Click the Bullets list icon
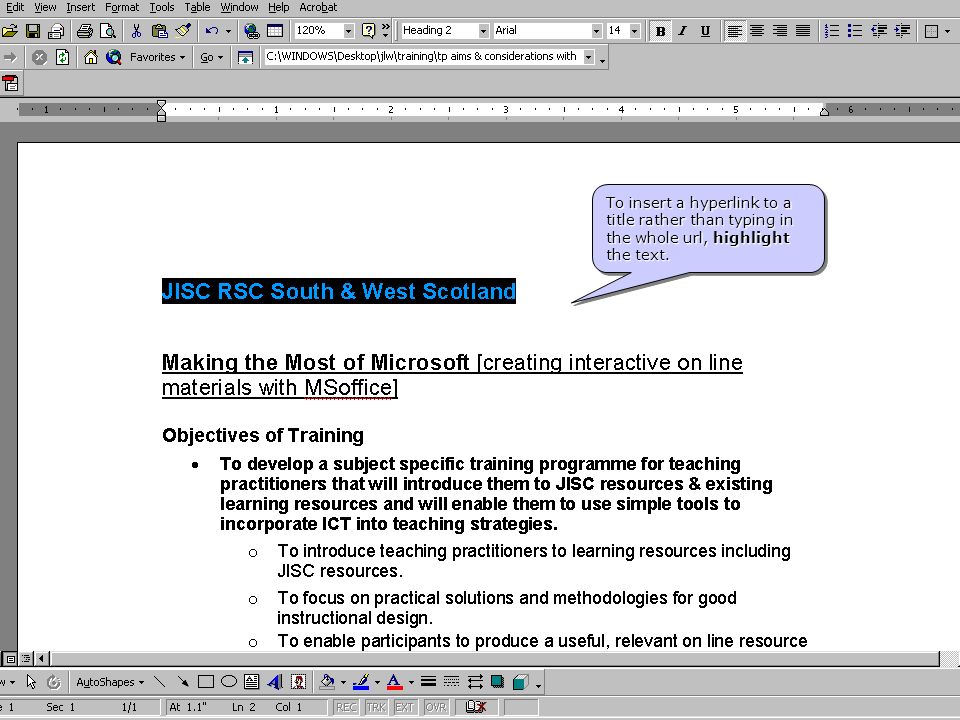Screen dimensions: 960x720 [855, 31]
